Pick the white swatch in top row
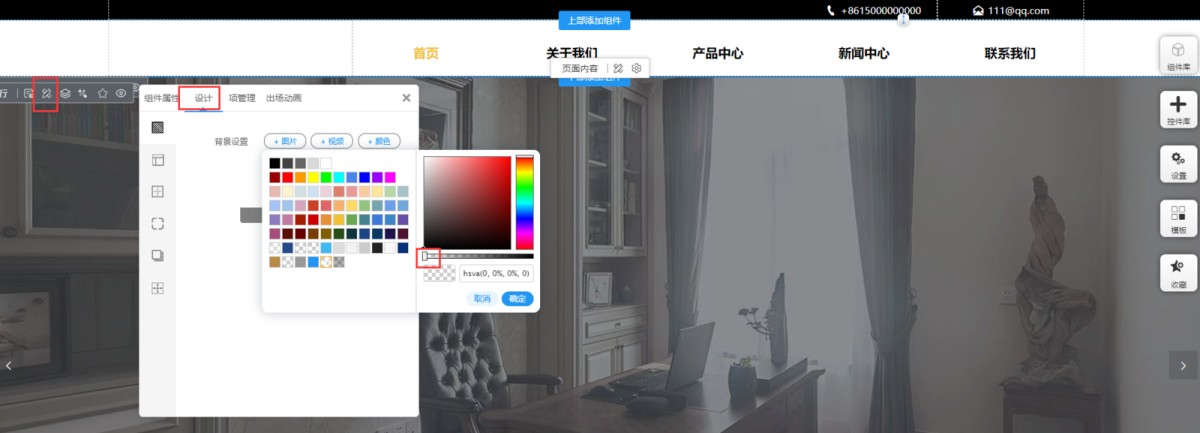 (326, 163)
